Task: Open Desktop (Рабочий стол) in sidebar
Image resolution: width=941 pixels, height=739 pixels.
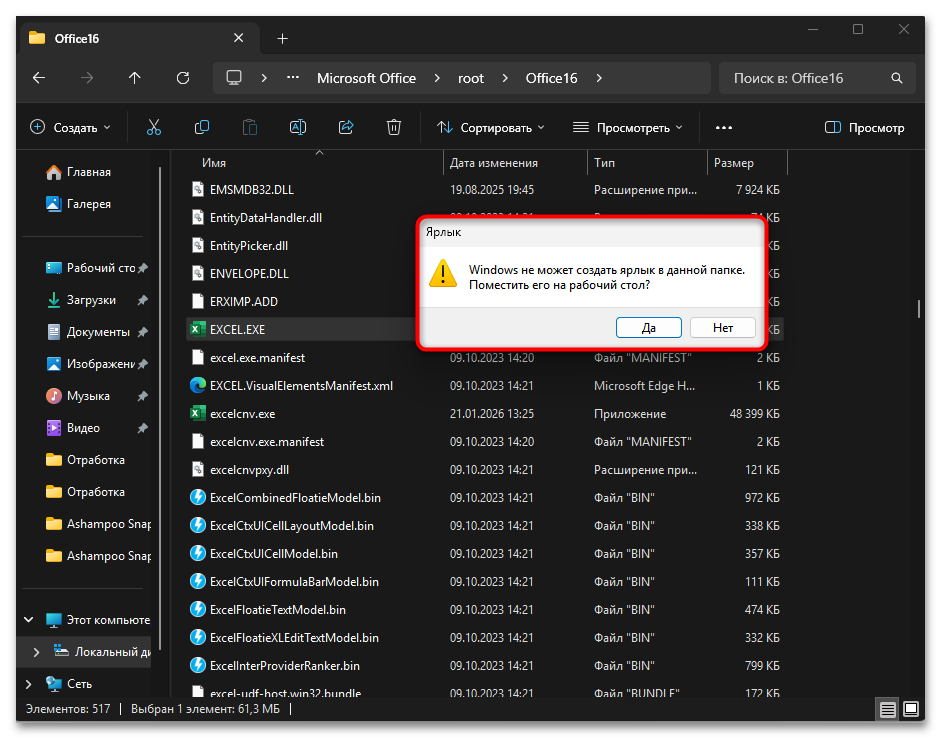Action: 90,268
